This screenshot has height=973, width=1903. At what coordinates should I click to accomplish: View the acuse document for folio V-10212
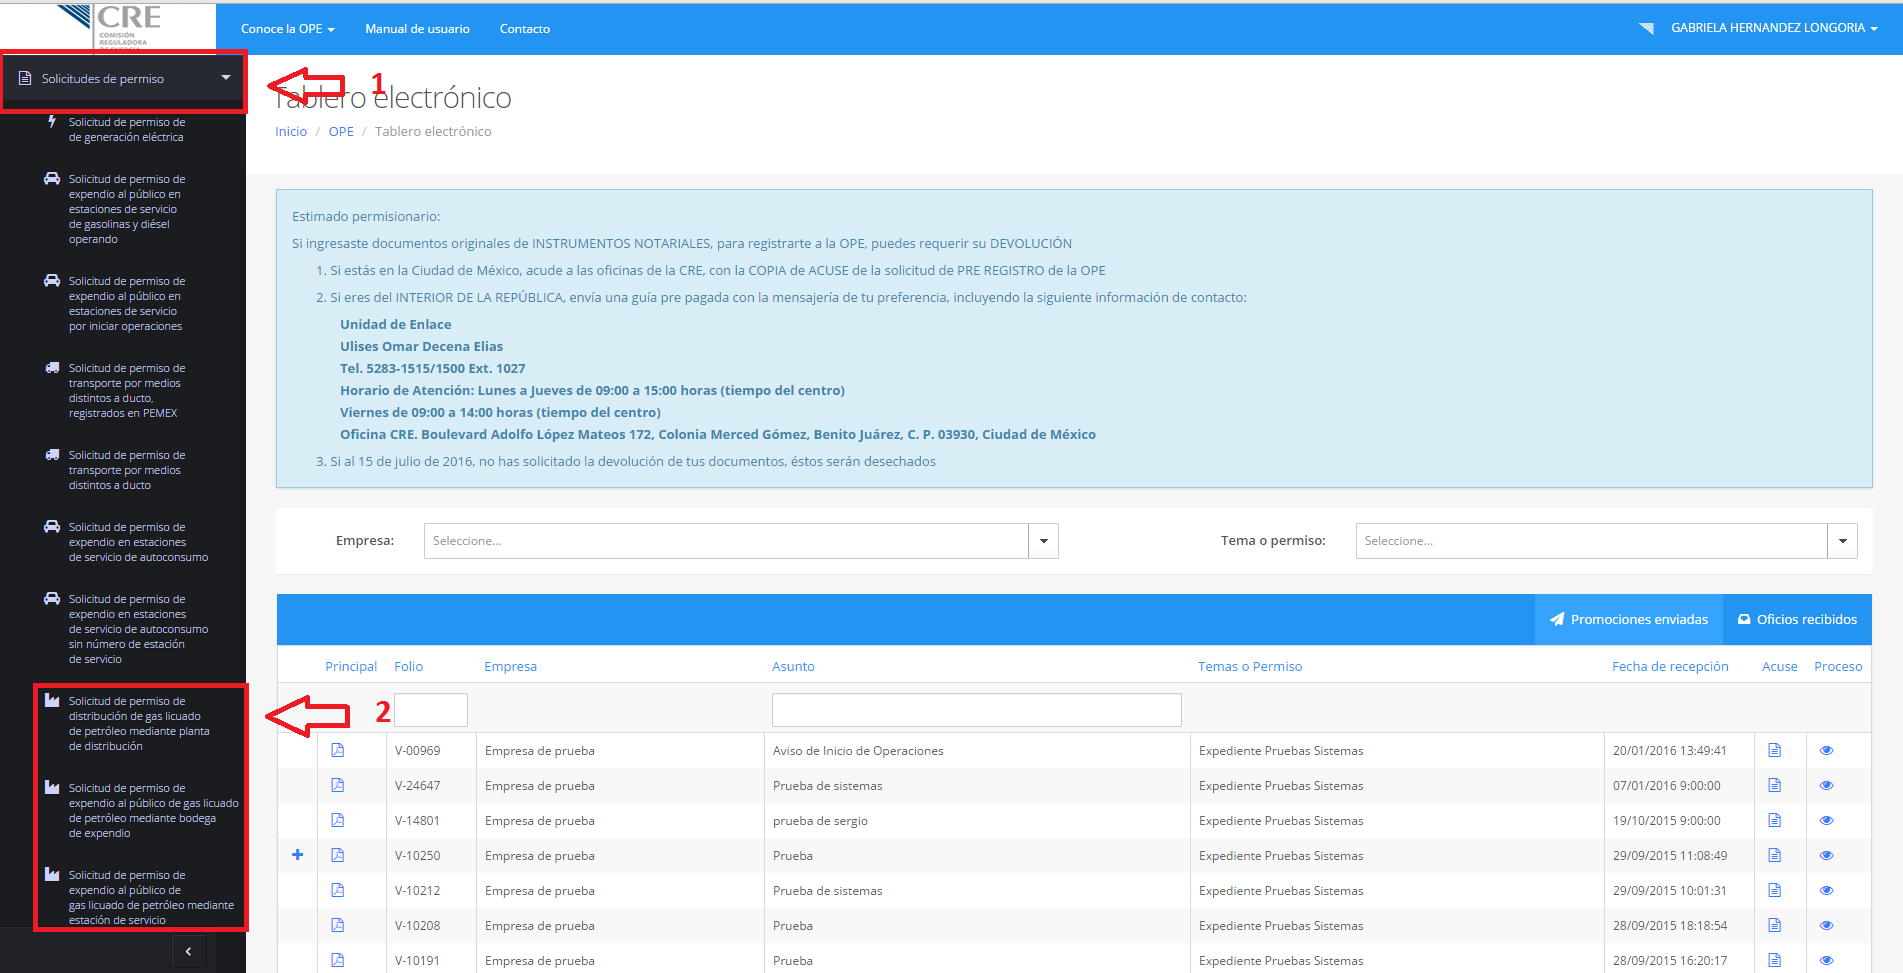click(1775, 890)
